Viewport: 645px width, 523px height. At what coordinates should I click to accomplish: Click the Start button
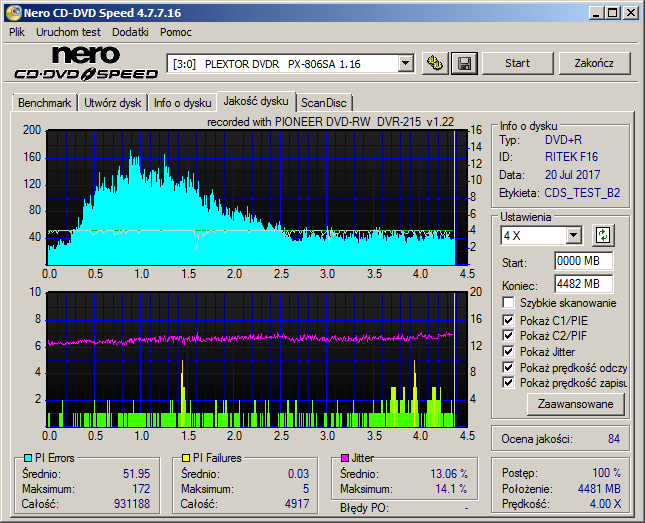(517, 63)
